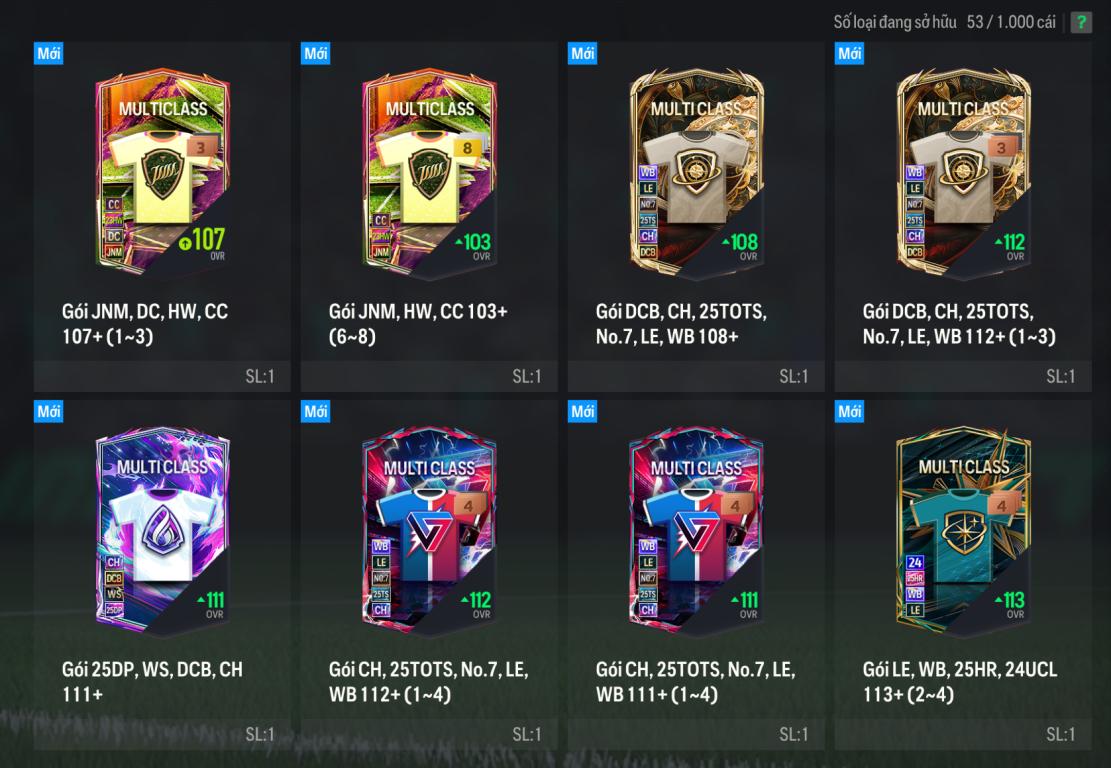Click the Mới badge on the 113+ pack
This screenshot has height=768, width=1111.
[x=850, y=411]
